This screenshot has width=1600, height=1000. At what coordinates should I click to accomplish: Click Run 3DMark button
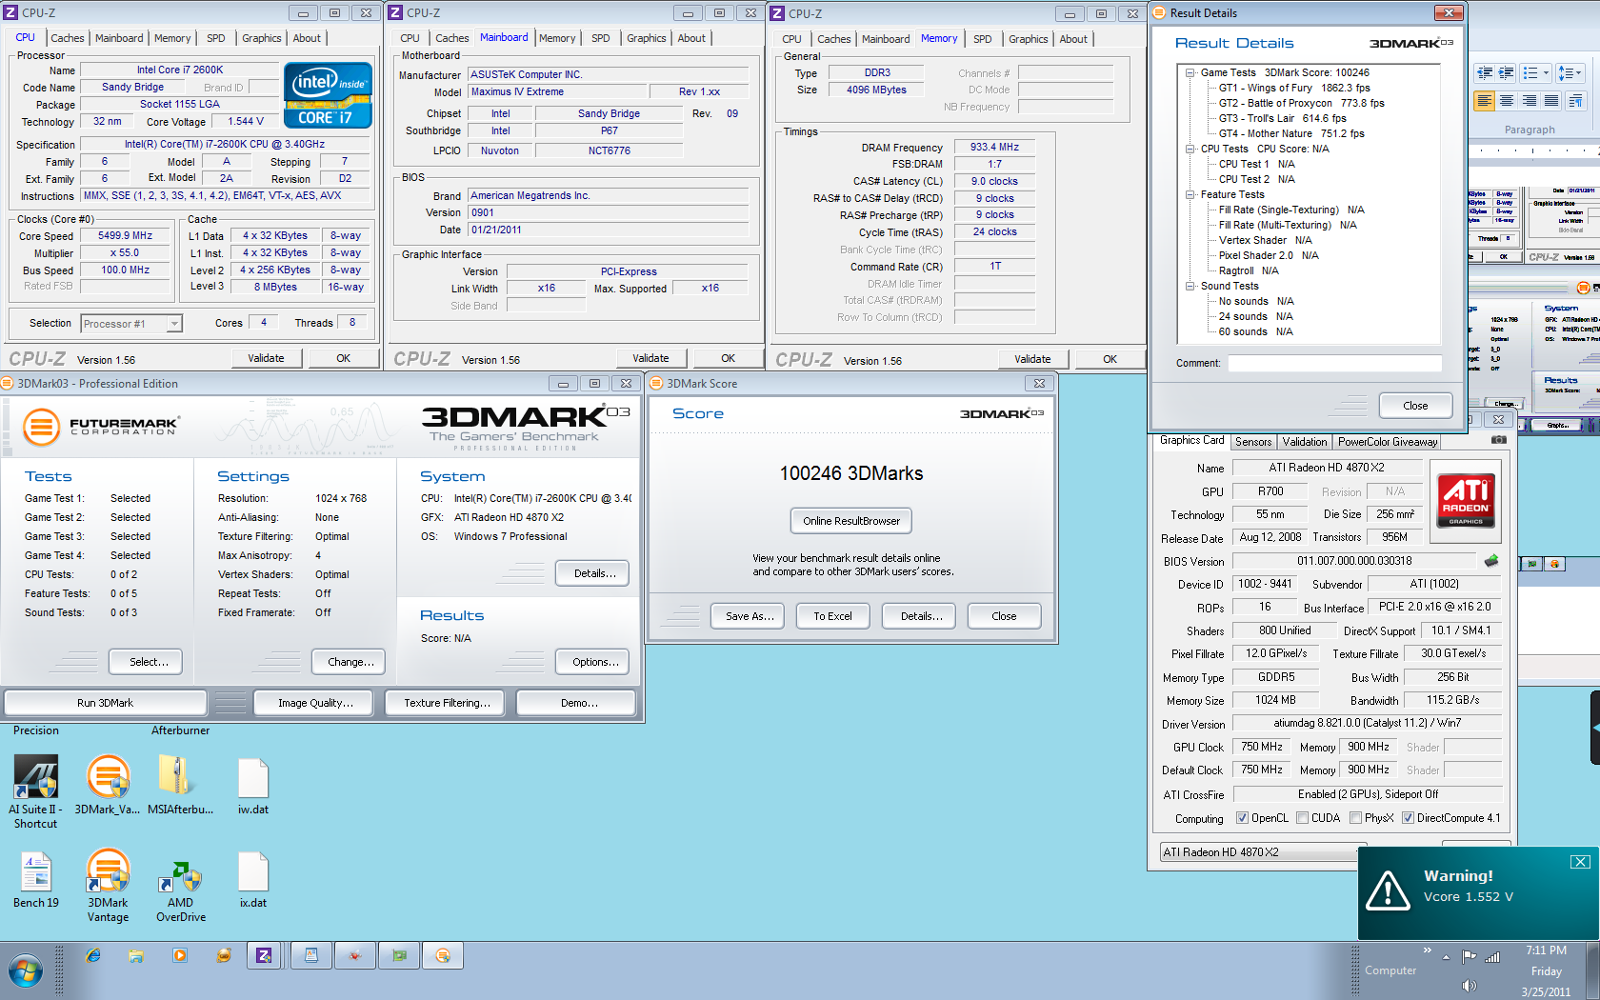[x=105, y=703]
